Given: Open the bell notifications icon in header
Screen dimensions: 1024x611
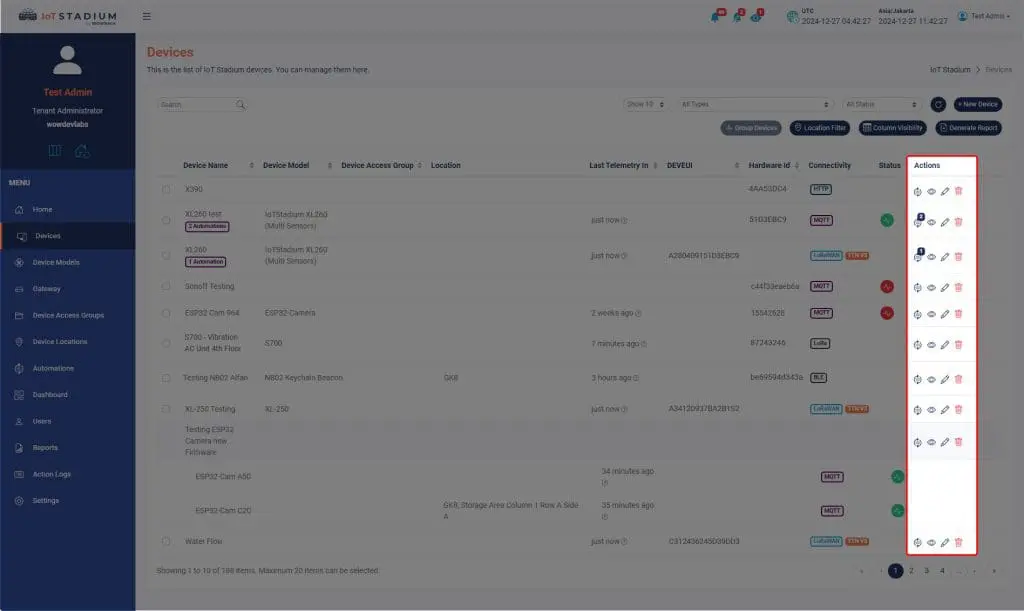Looking at the screenshot, I should click(716, 17).
